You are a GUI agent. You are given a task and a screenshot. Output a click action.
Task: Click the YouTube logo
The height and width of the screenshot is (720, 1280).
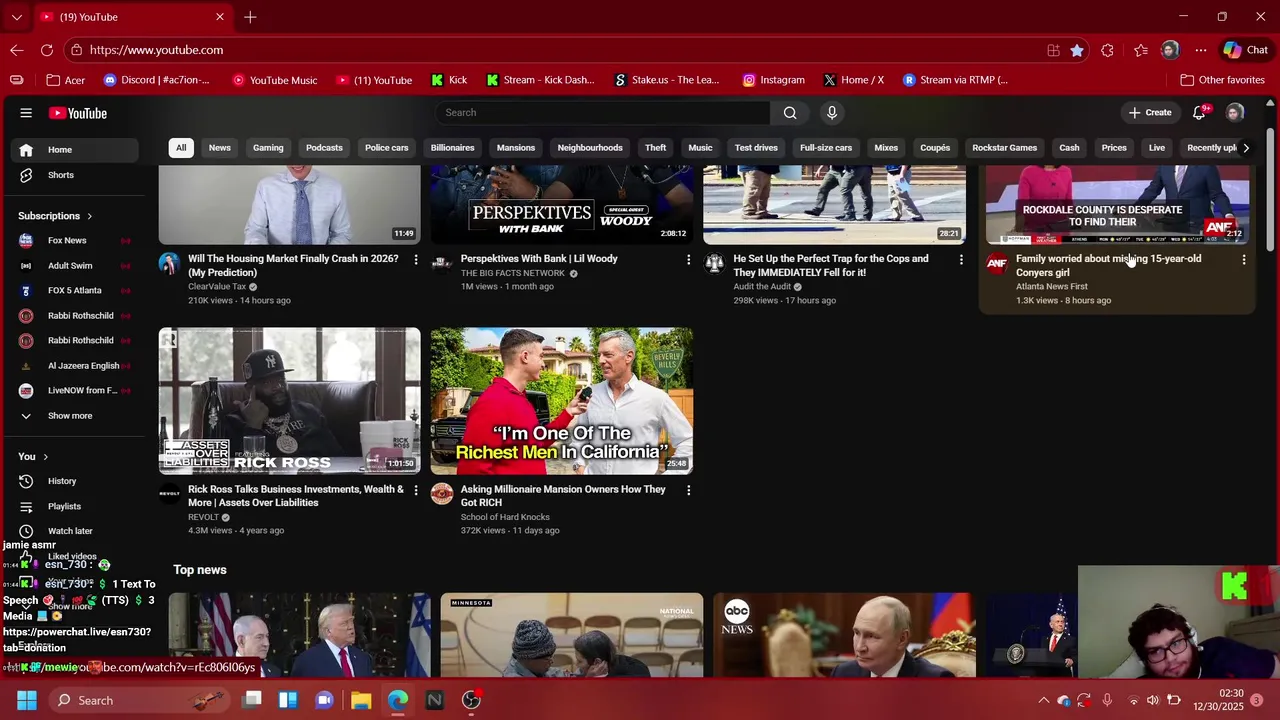(x=78, y=113)
